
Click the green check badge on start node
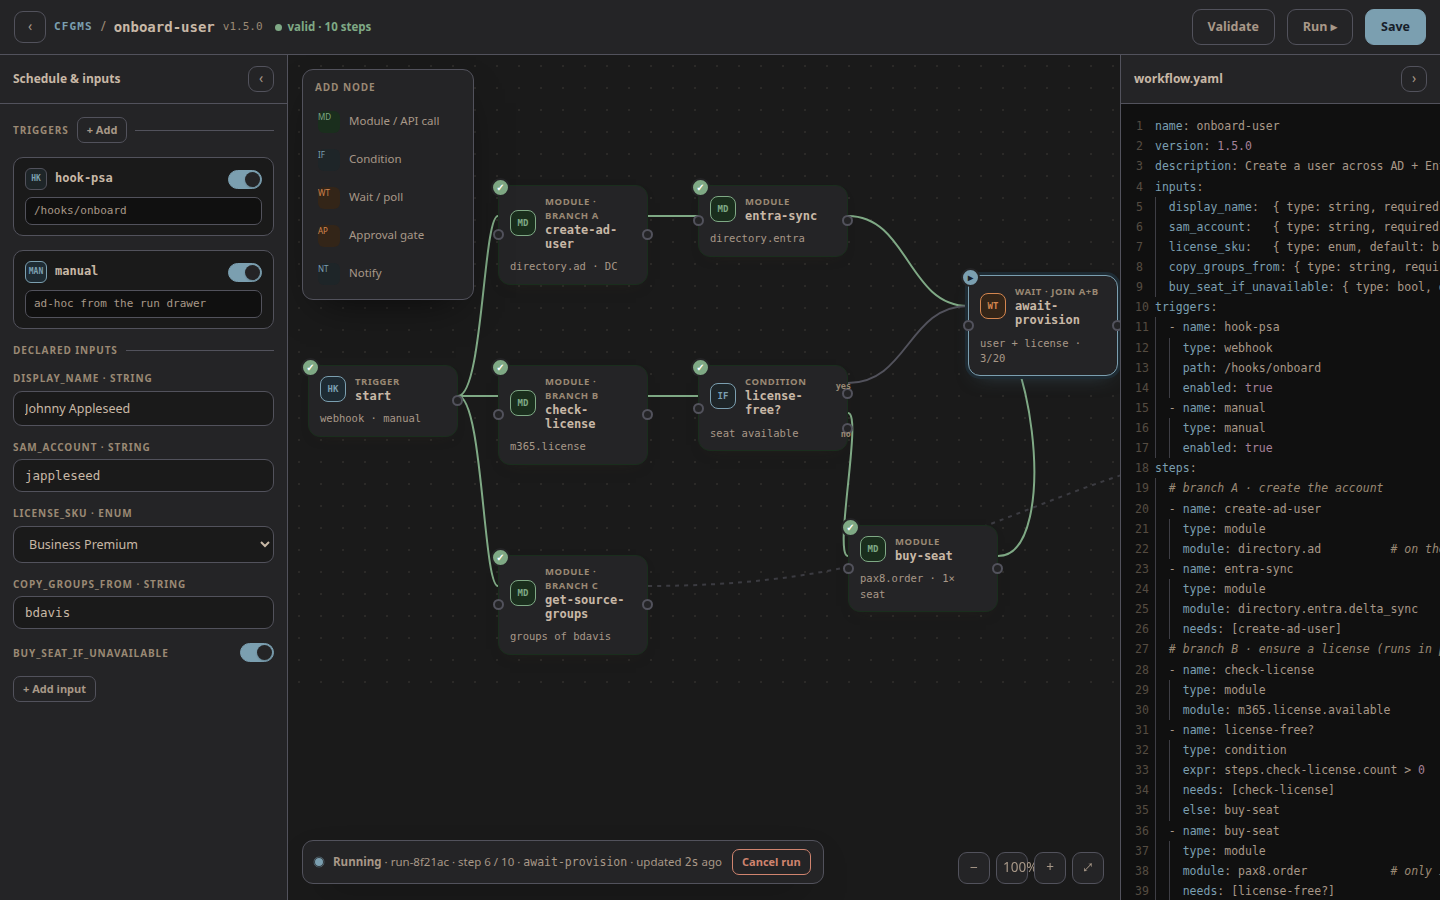(x=311, y=368)
